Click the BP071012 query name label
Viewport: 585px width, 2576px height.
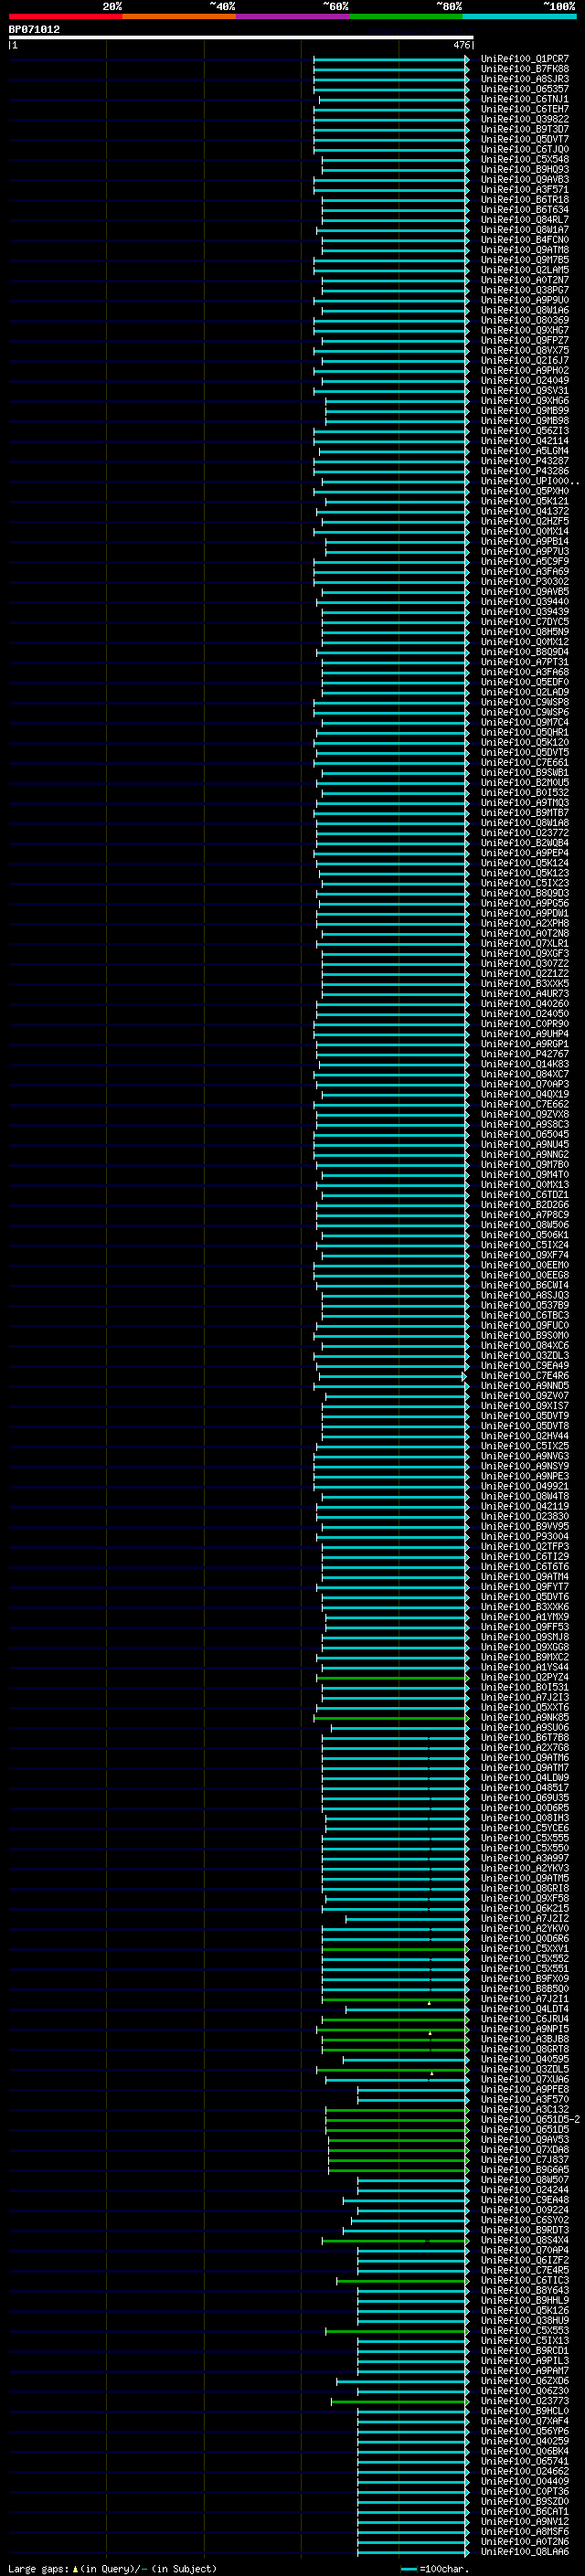click(x=34, y=29)
